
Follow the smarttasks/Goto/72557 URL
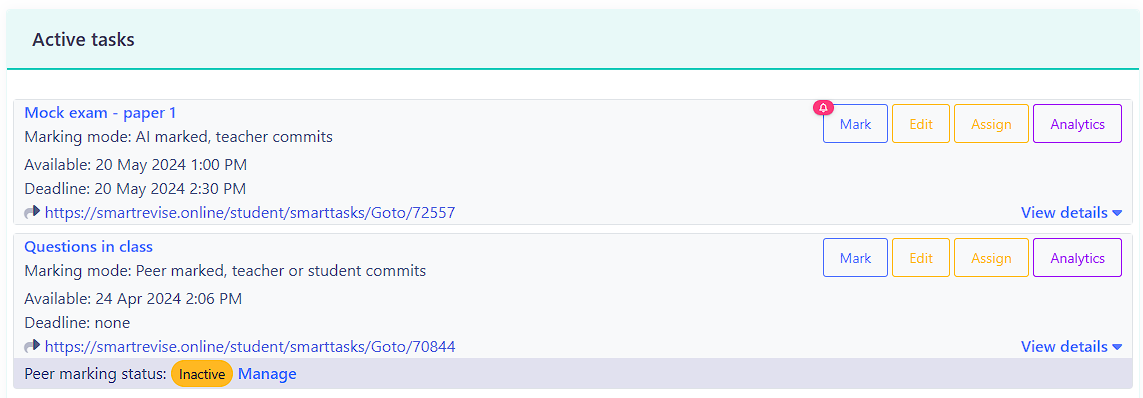tap(250, 213)
